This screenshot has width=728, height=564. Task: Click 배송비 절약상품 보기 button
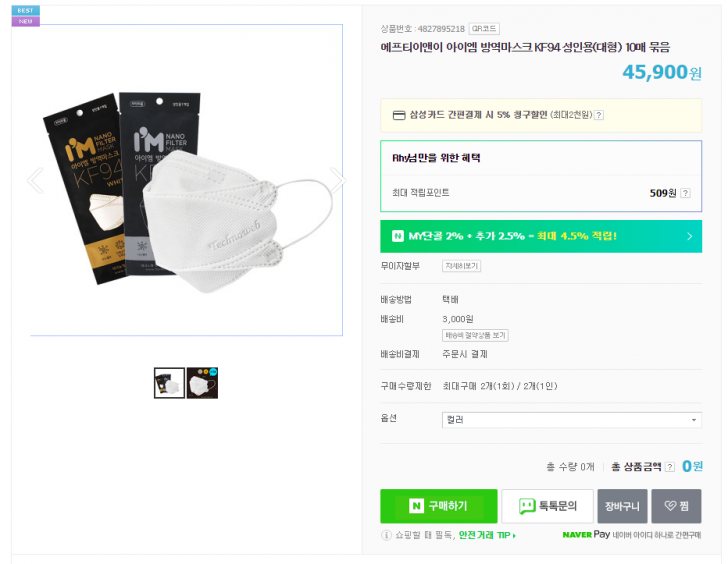[476, 335]
